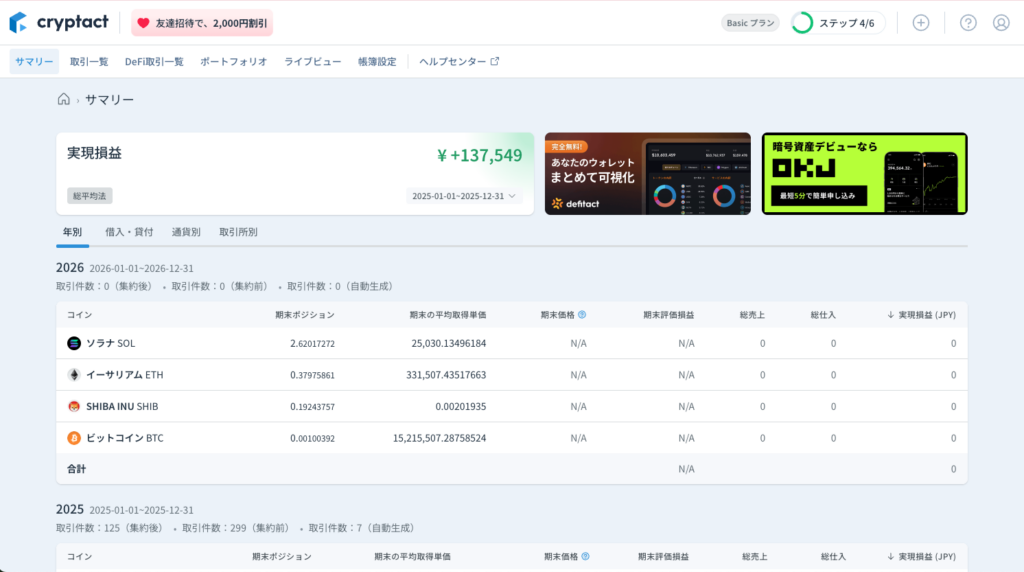Click the 友達招待で、2,000円割引 promo button
Screen dimensions: 1024x572
coord(202,23)
